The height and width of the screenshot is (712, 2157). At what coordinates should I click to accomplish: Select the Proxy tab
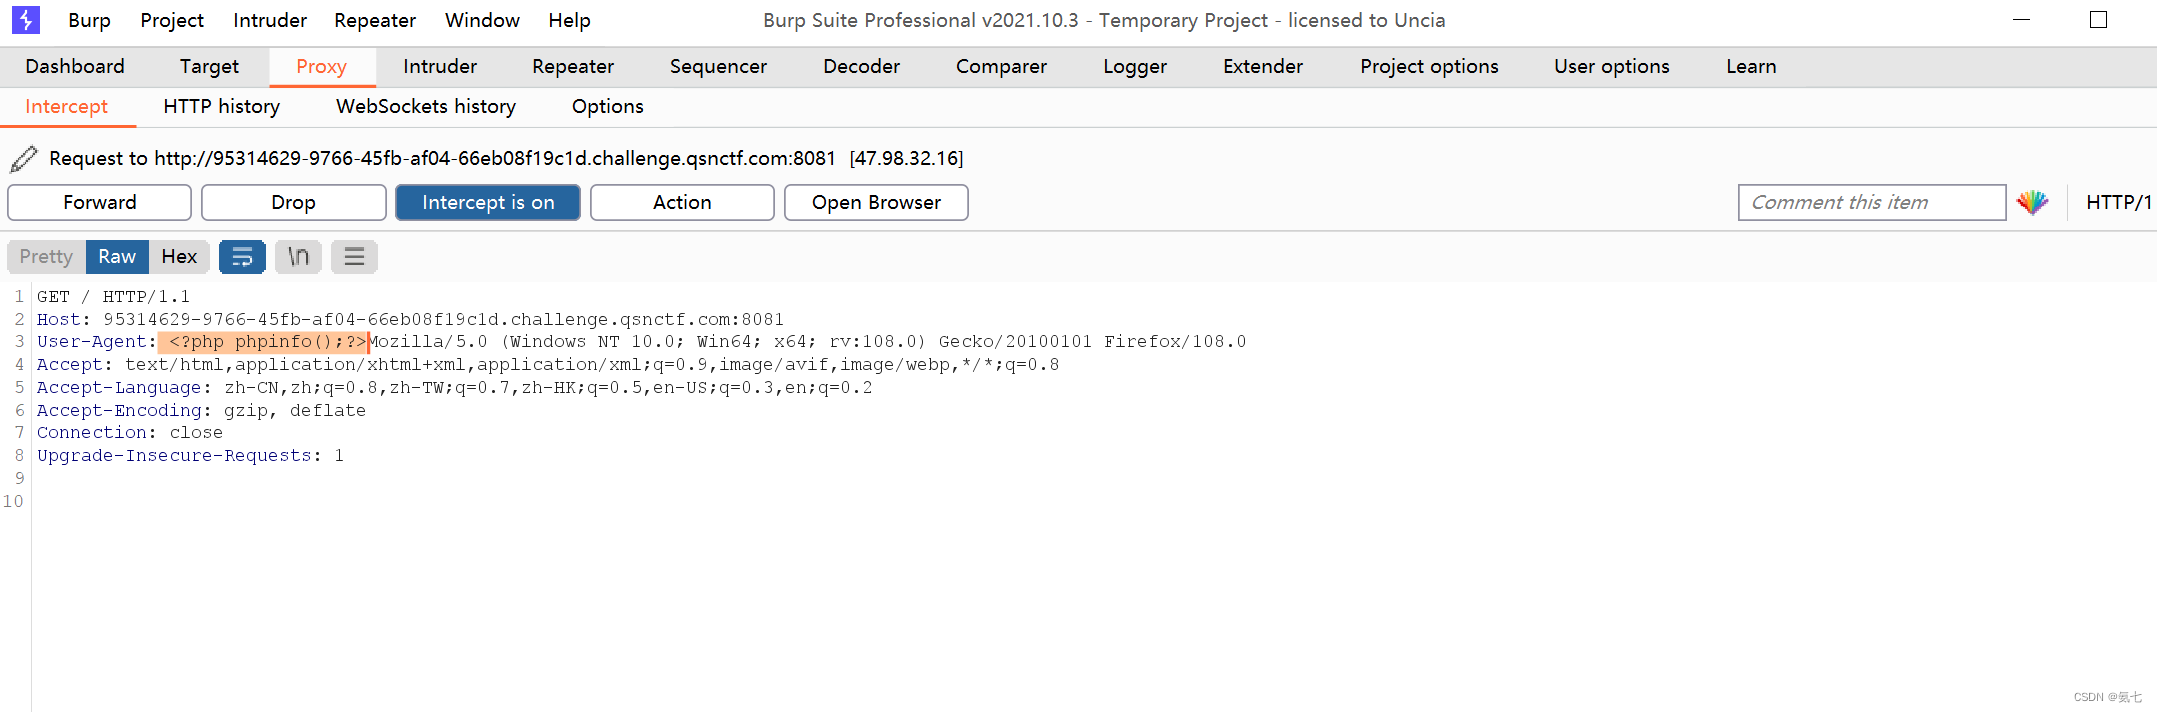321,66
